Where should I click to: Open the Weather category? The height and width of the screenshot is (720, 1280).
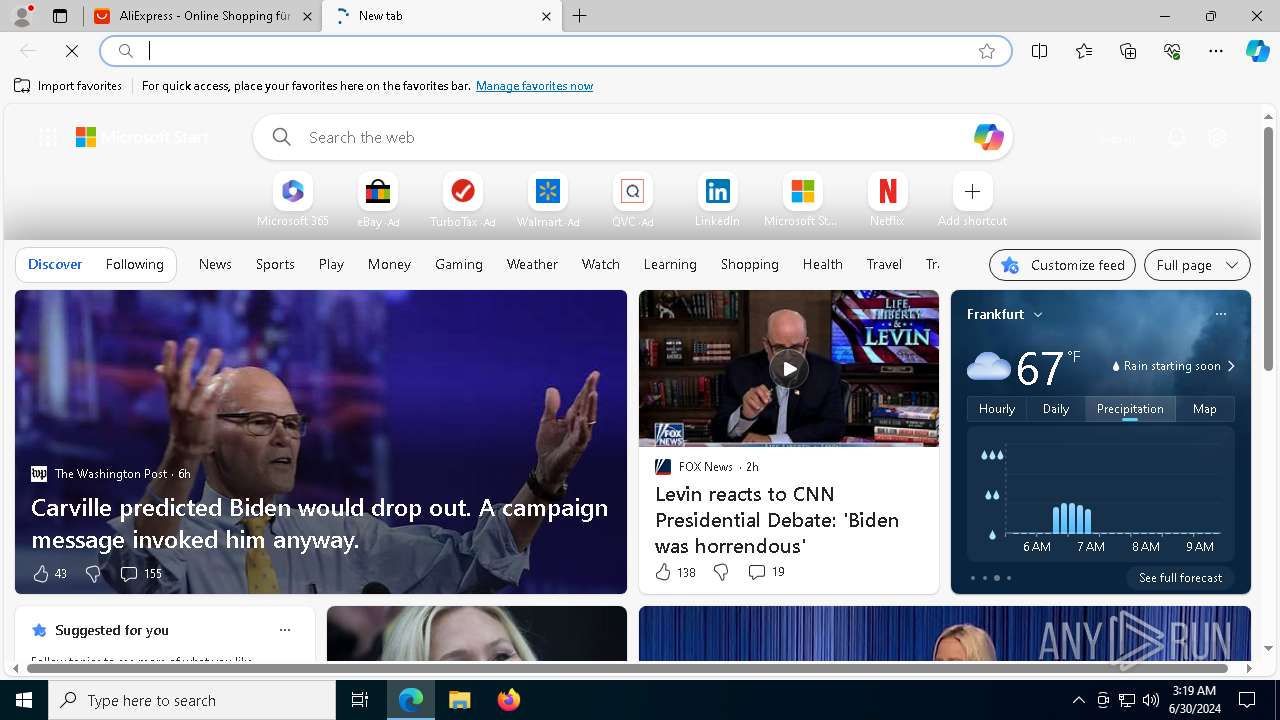[532, 264]
